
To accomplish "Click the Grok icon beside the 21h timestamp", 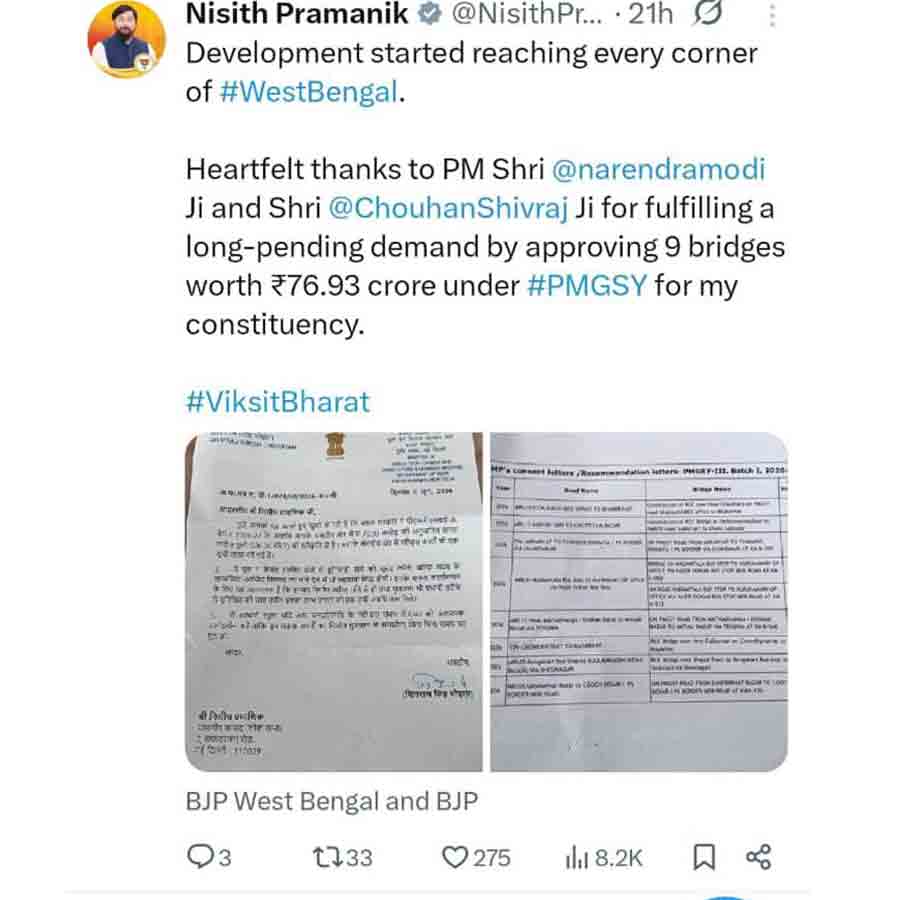I will point(708,13).
